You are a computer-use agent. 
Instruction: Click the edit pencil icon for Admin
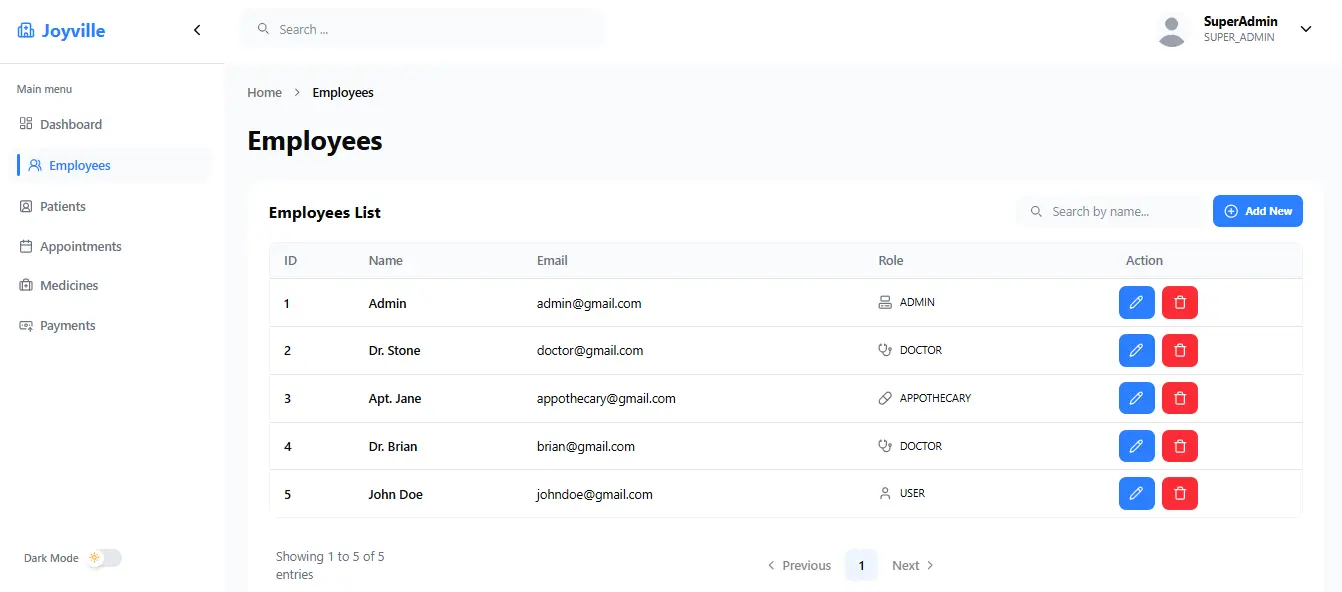[1136, 302]
